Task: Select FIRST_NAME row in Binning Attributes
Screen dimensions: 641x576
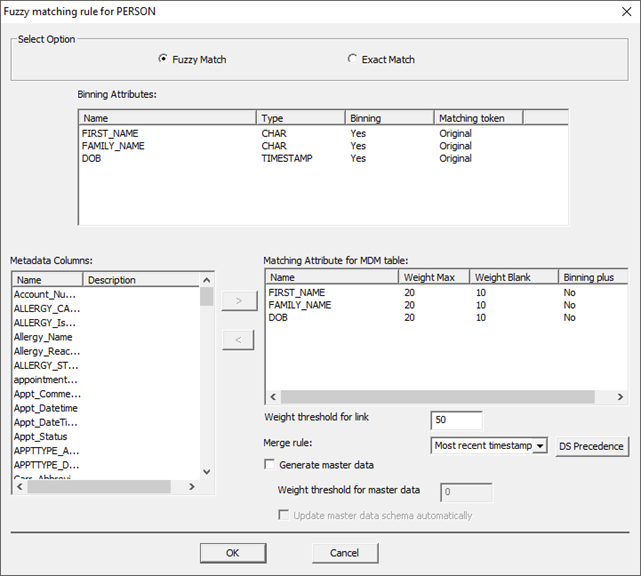Action: [x=323, y=133]
